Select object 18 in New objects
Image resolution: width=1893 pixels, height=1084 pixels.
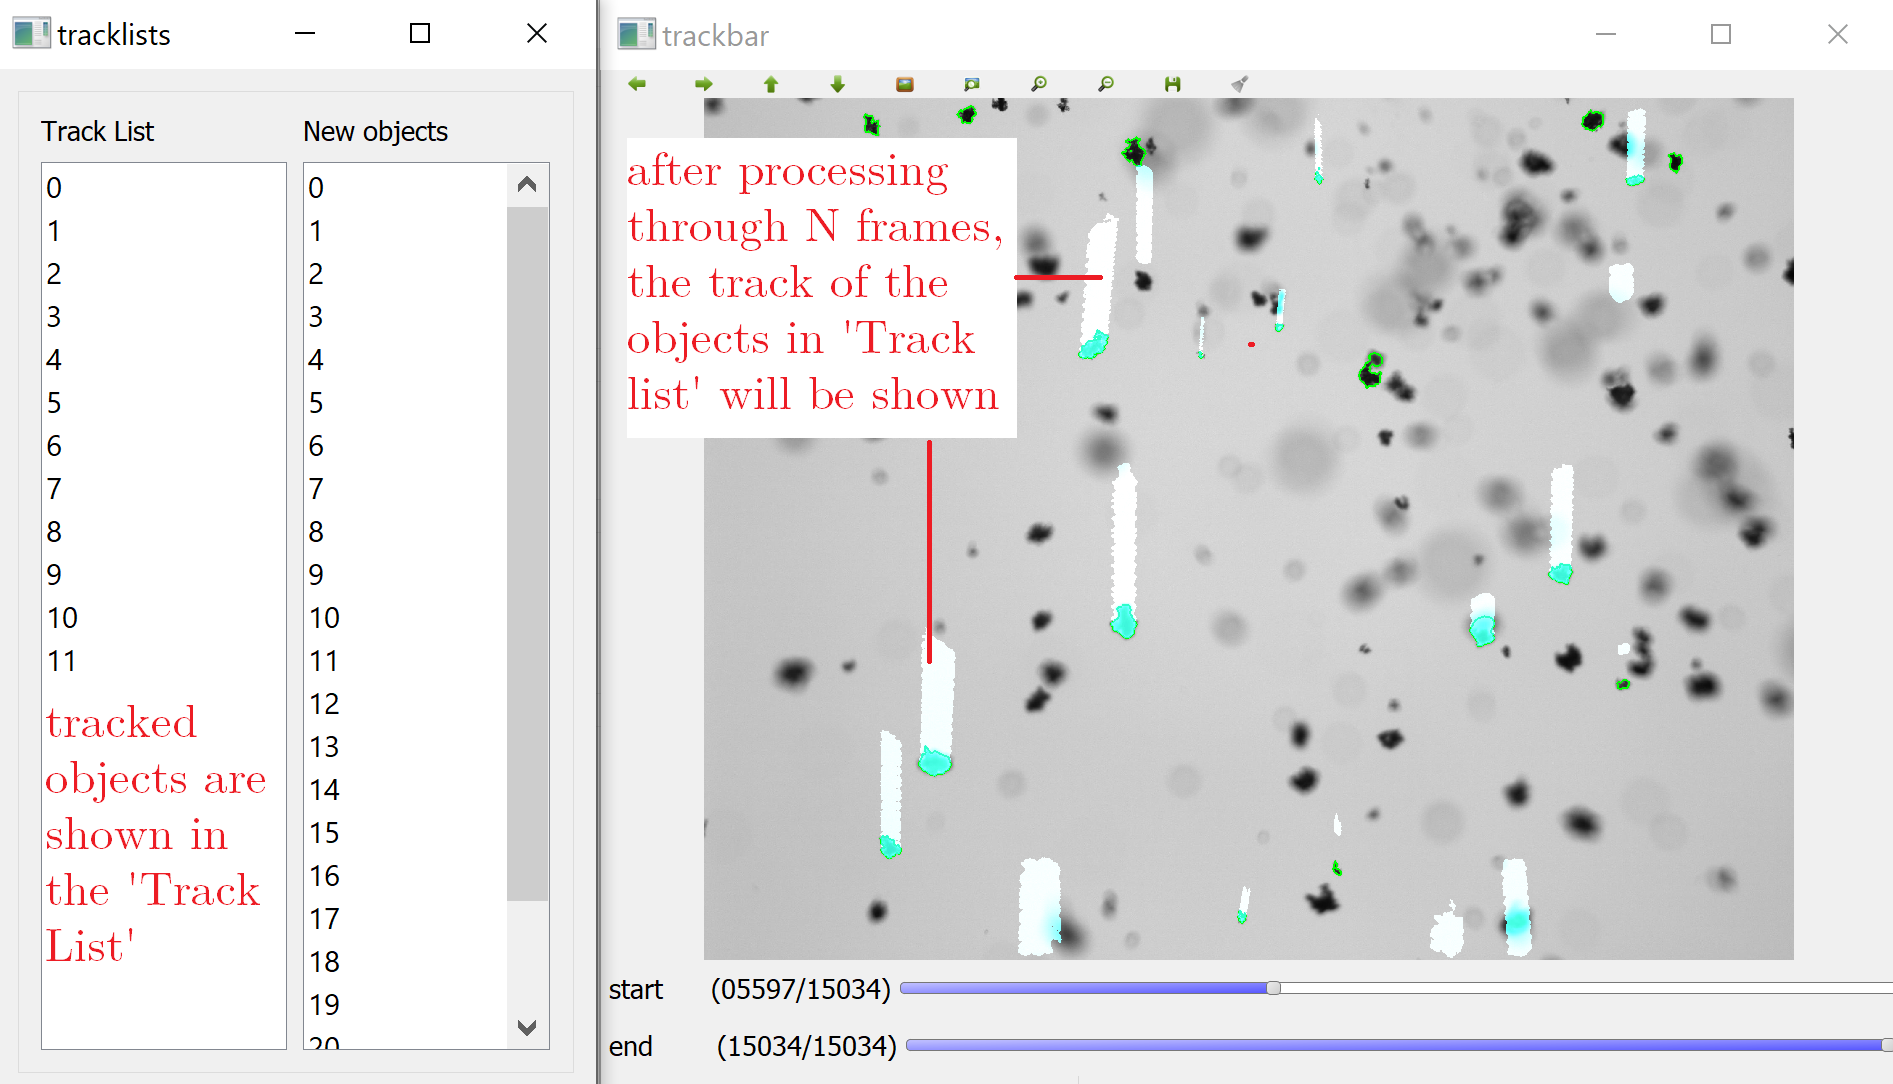405,961
